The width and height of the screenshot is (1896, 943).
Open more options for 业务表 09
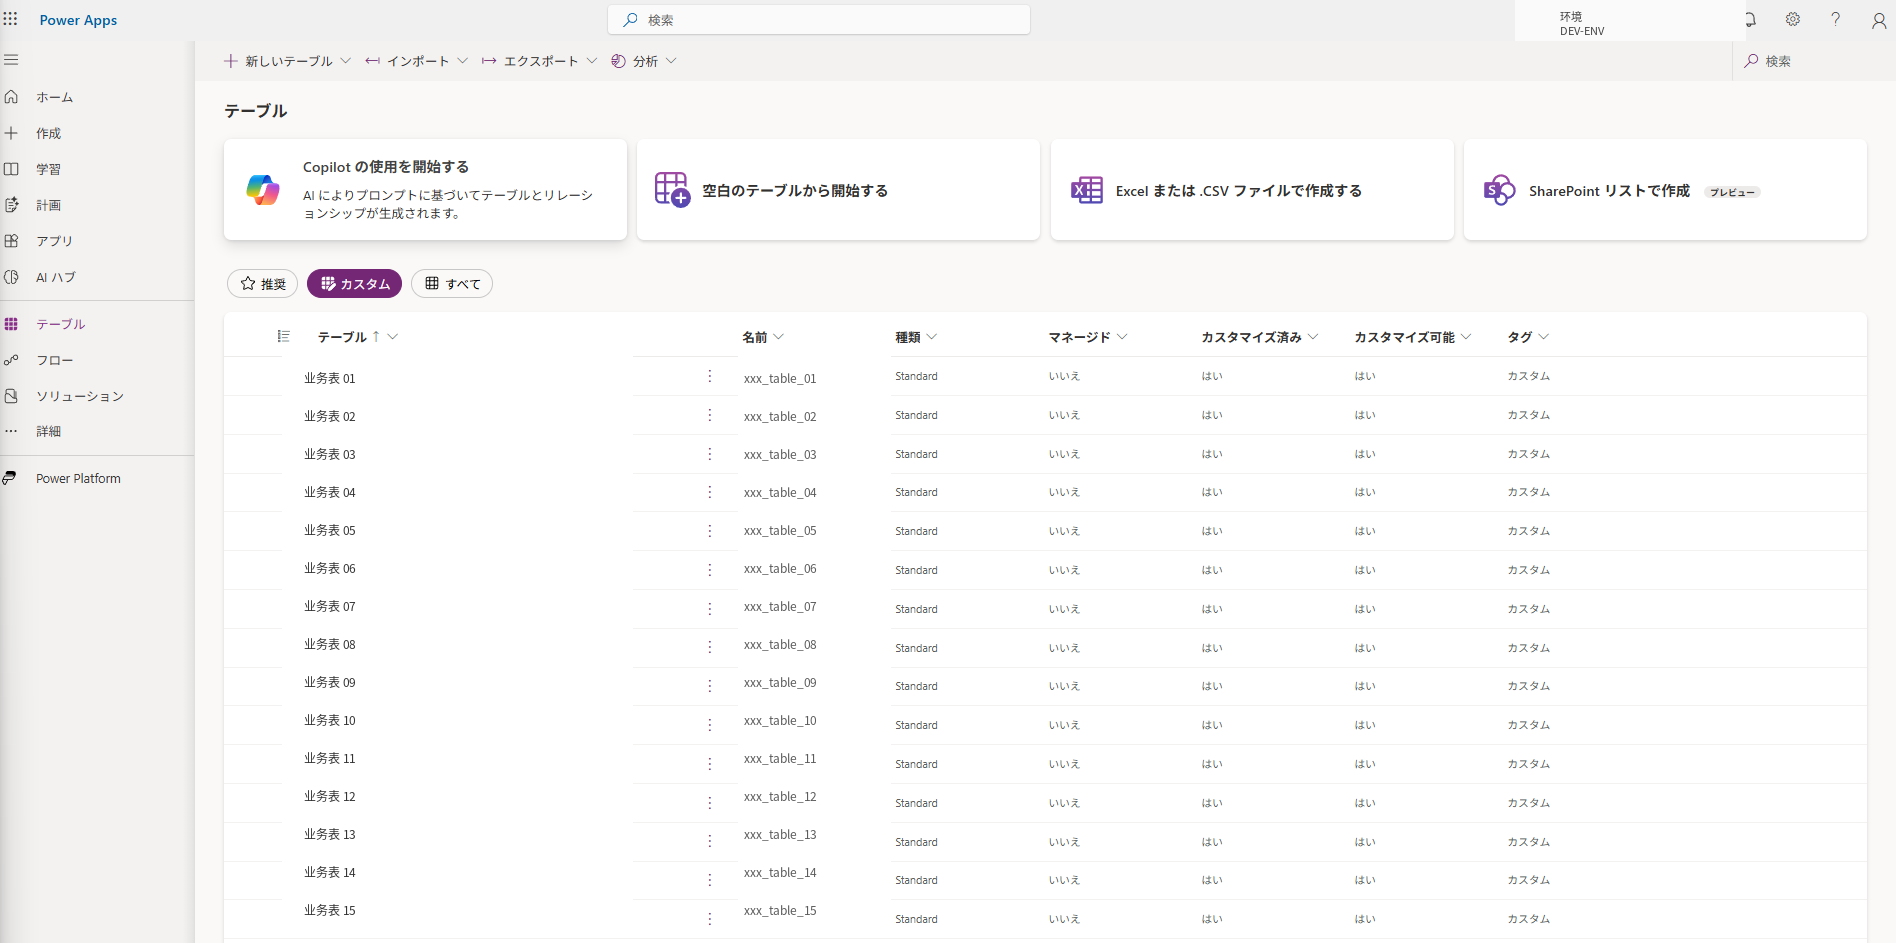click(x=710, y=686)
